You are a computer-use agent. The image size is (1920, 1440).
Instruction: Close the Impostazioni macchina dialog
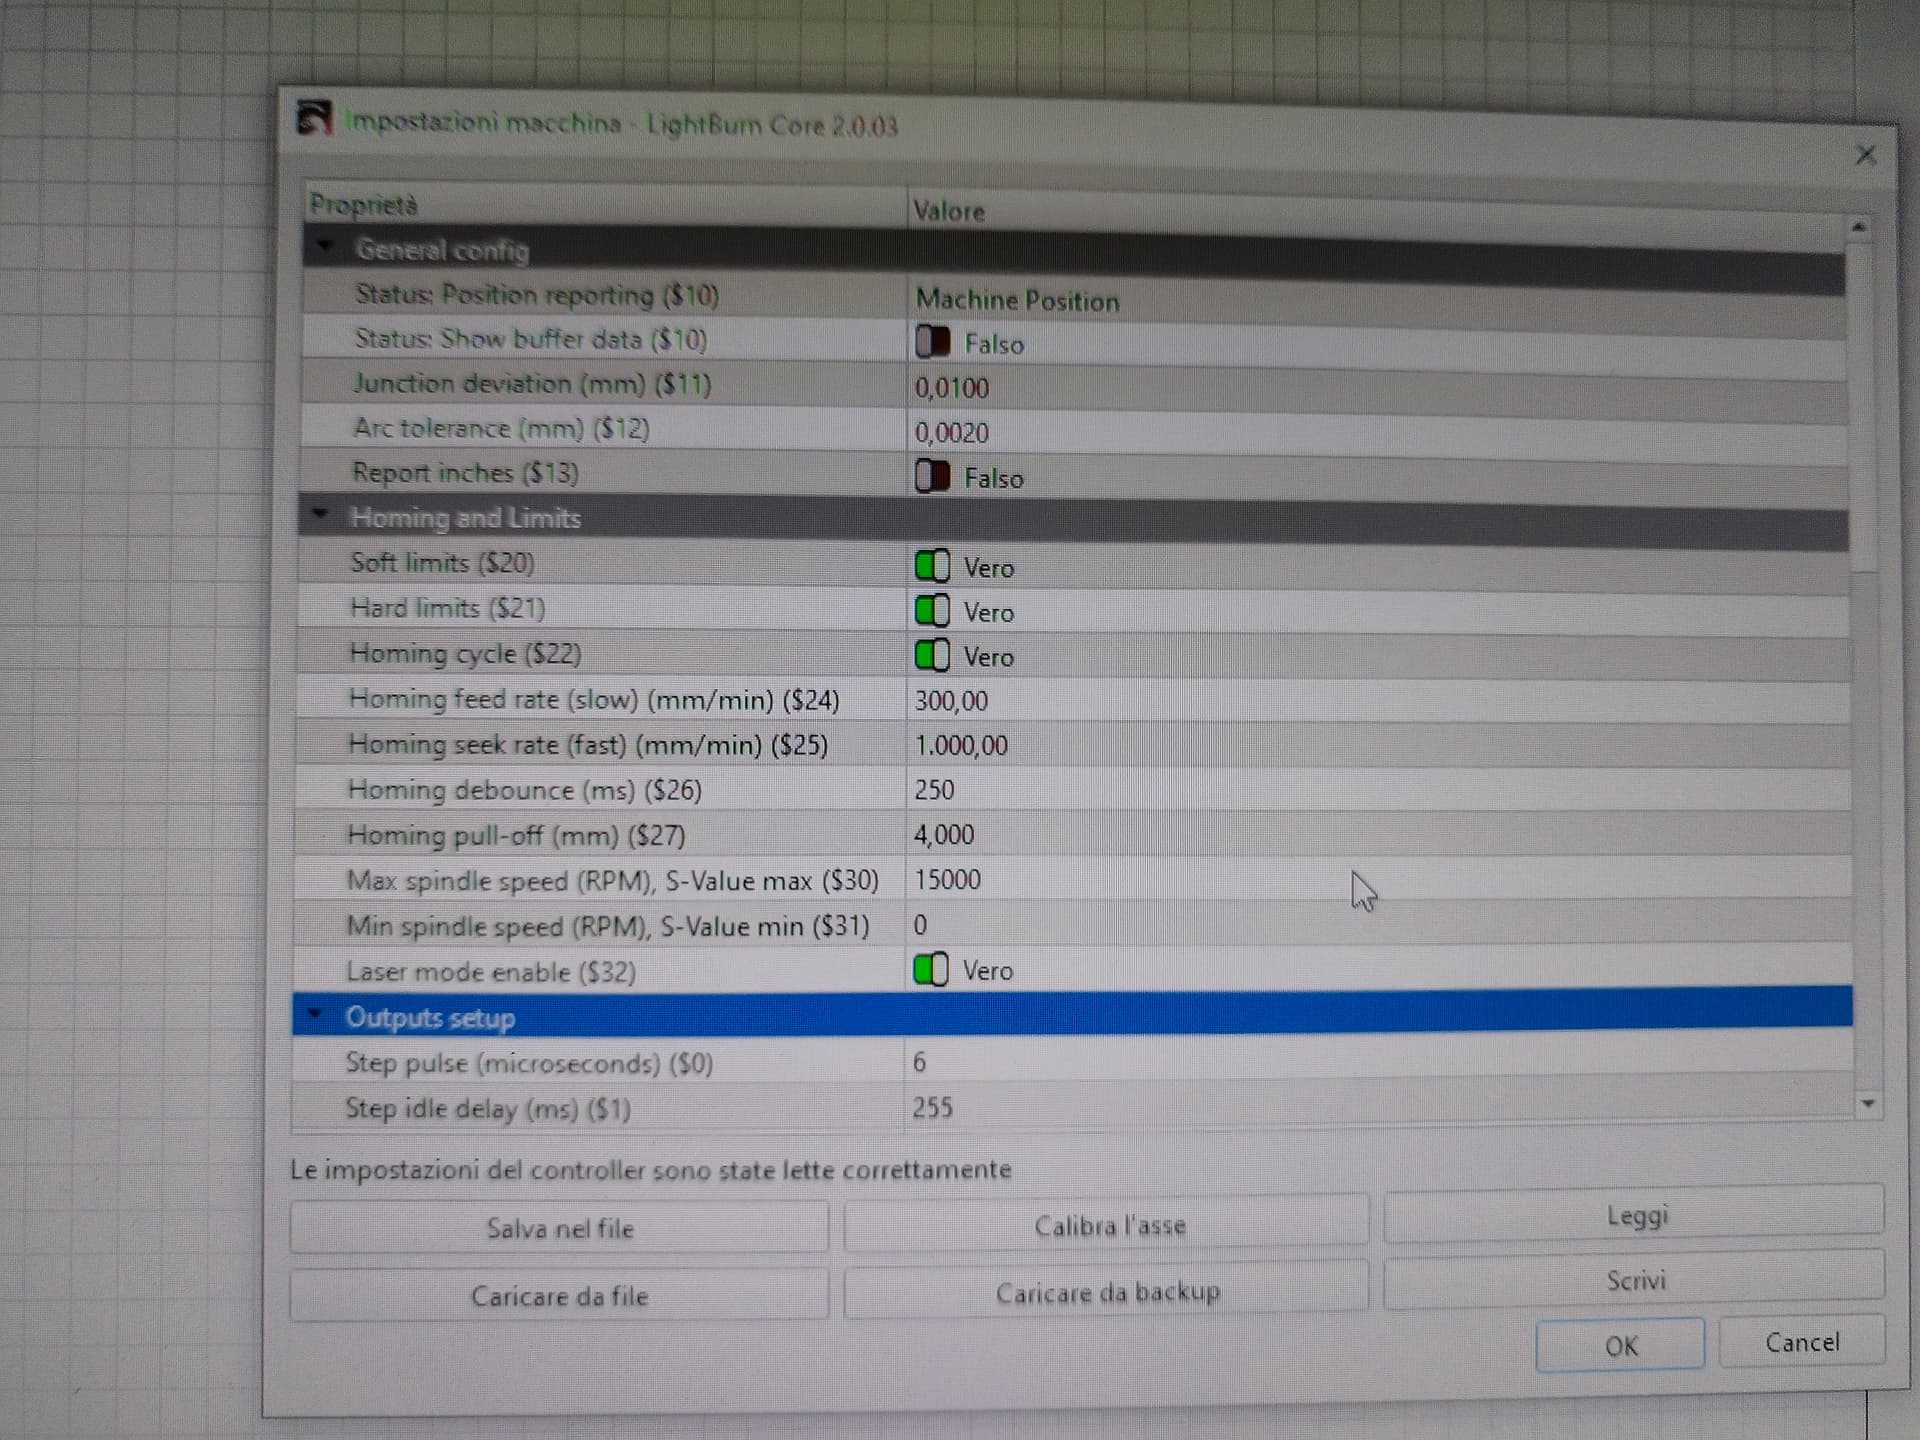pyautogui.click(x=1865, y=155)
